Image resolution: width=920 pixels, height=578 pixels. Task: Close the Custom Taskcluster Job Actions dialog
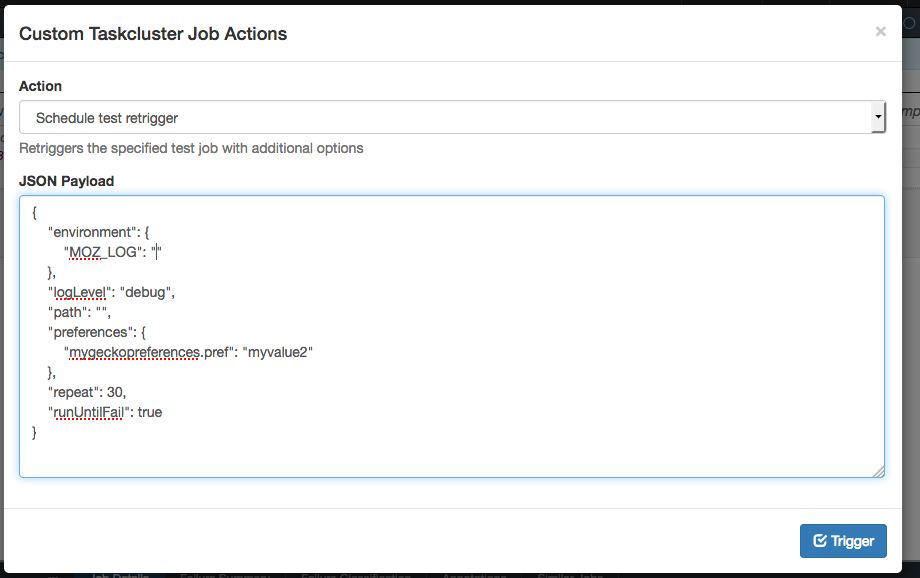880,32
